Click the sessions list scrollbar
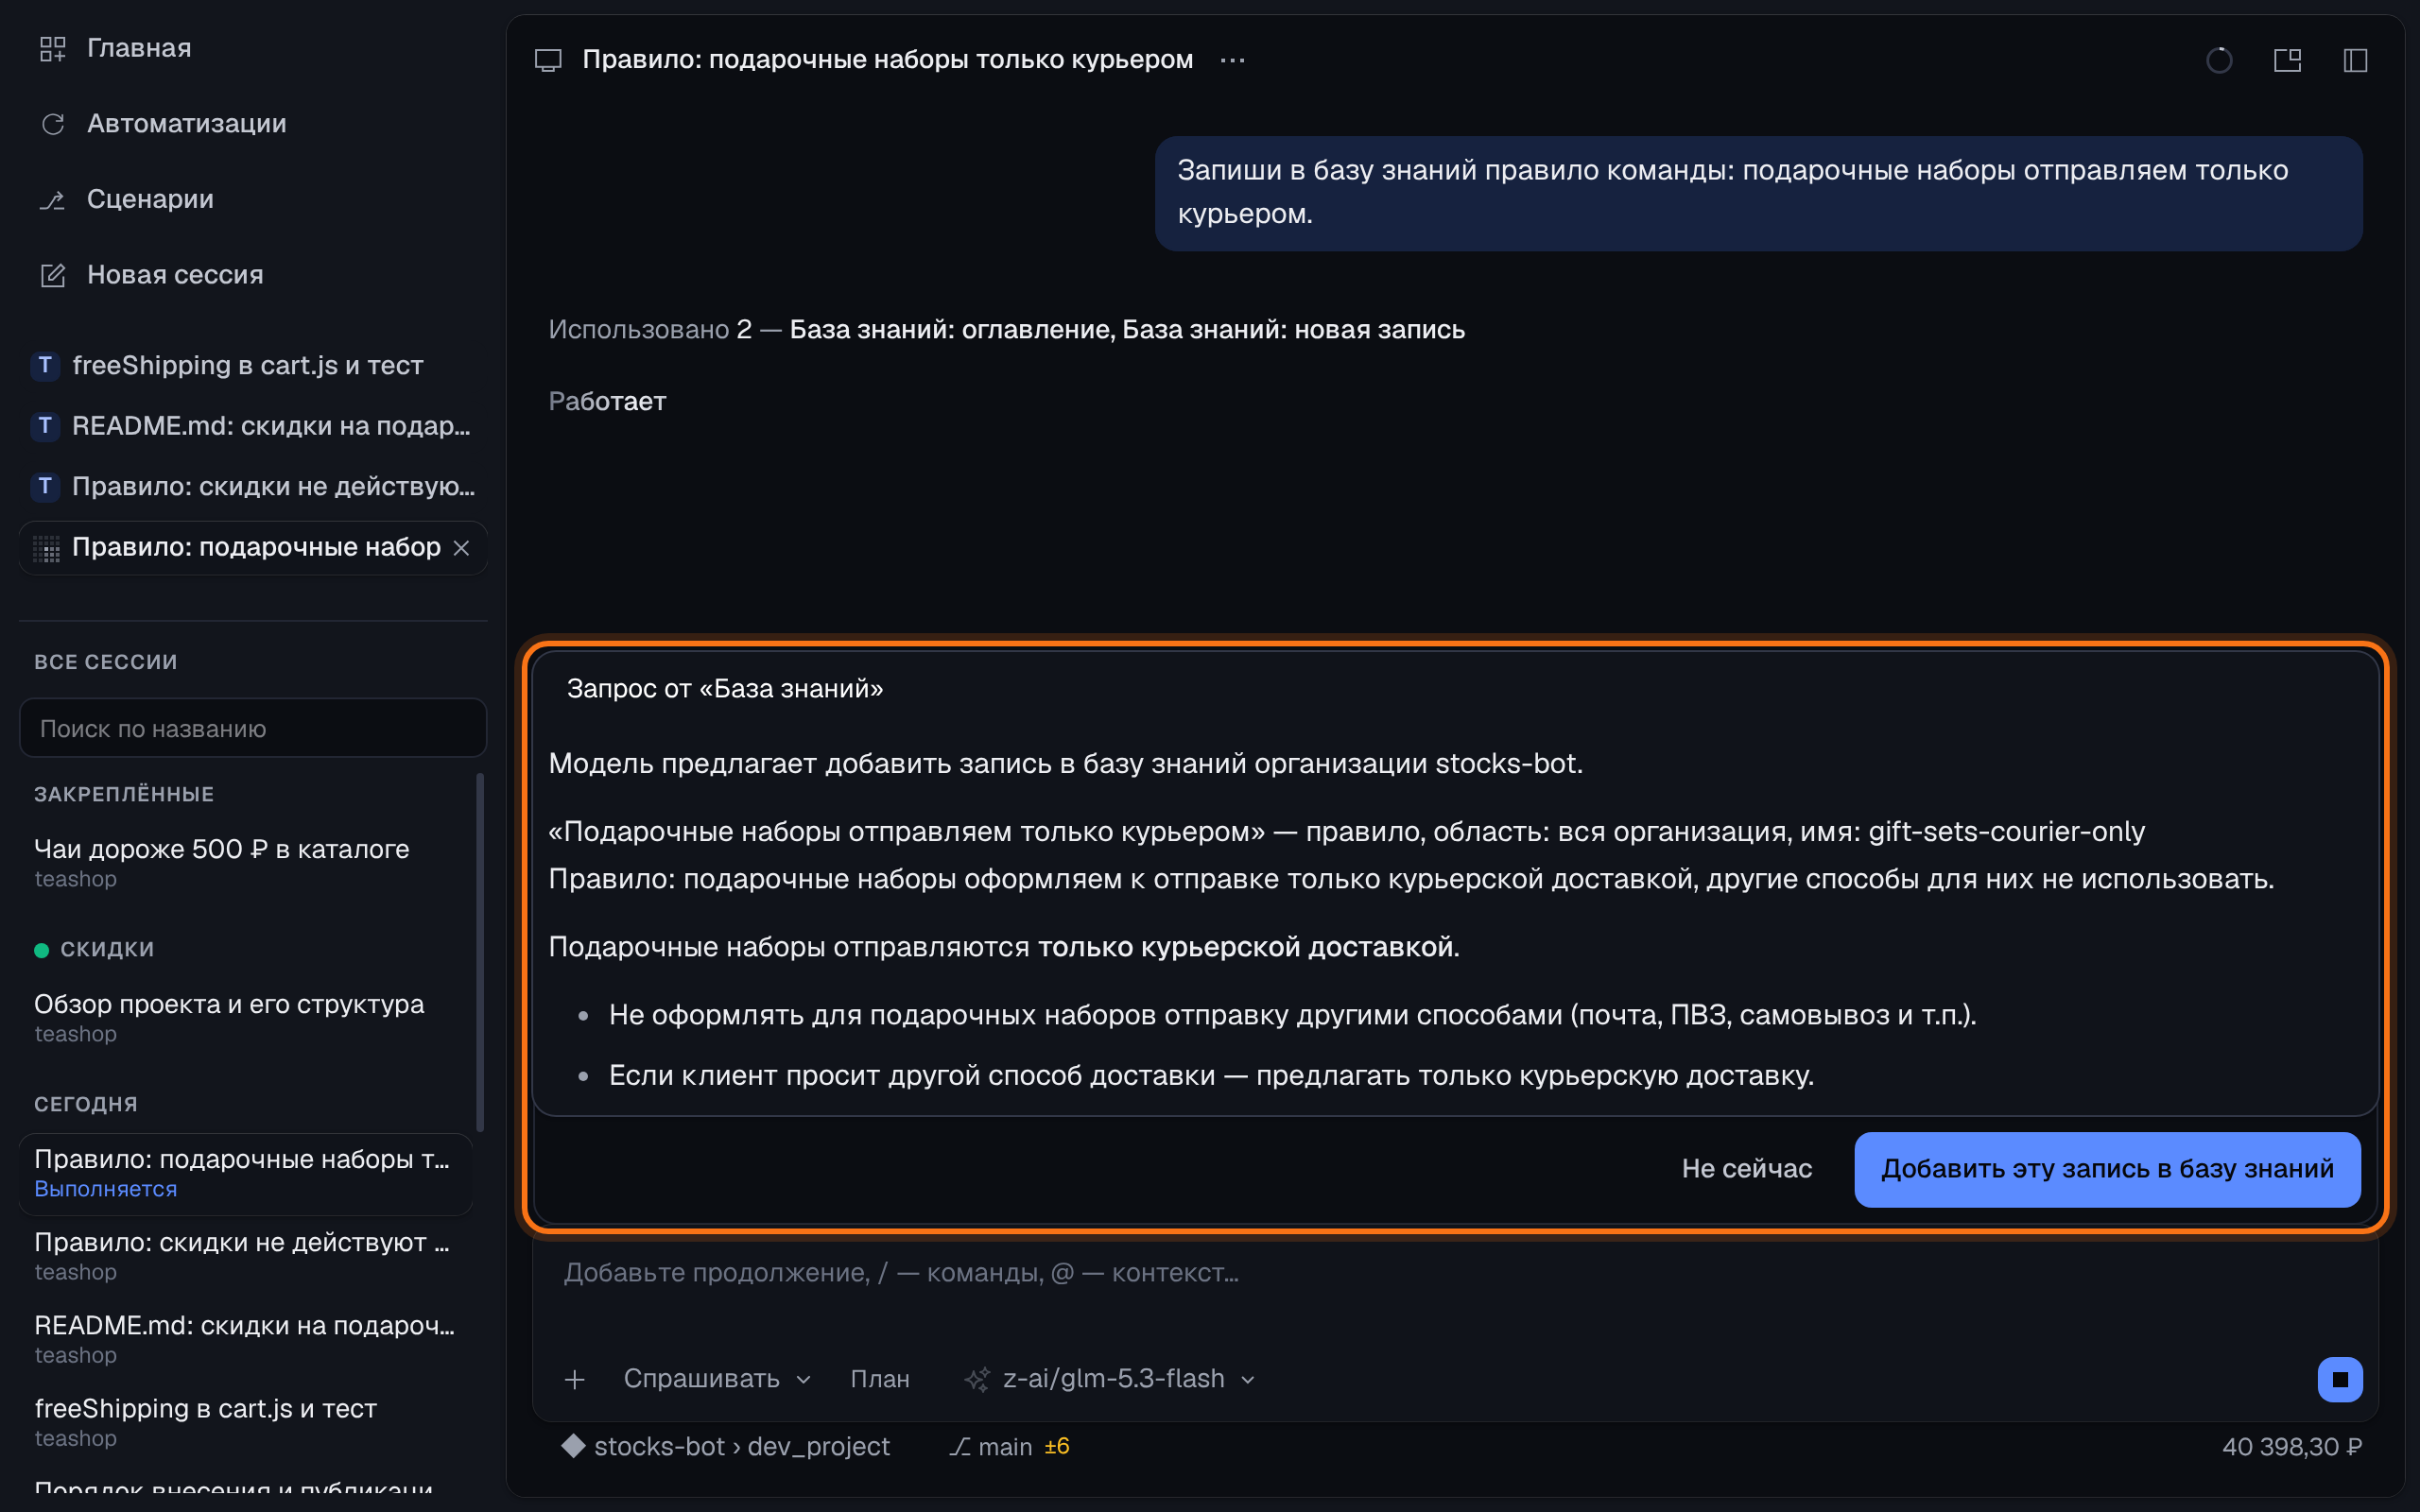 pyautogui.click(x=480, y=952)
